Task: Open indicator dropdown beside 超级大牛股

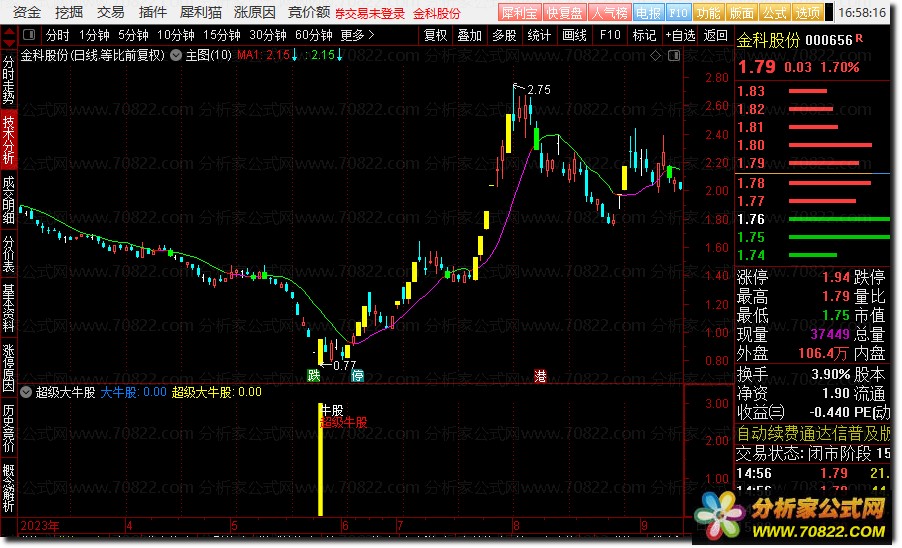Action: pyautogui.click(x=26, y=392)
